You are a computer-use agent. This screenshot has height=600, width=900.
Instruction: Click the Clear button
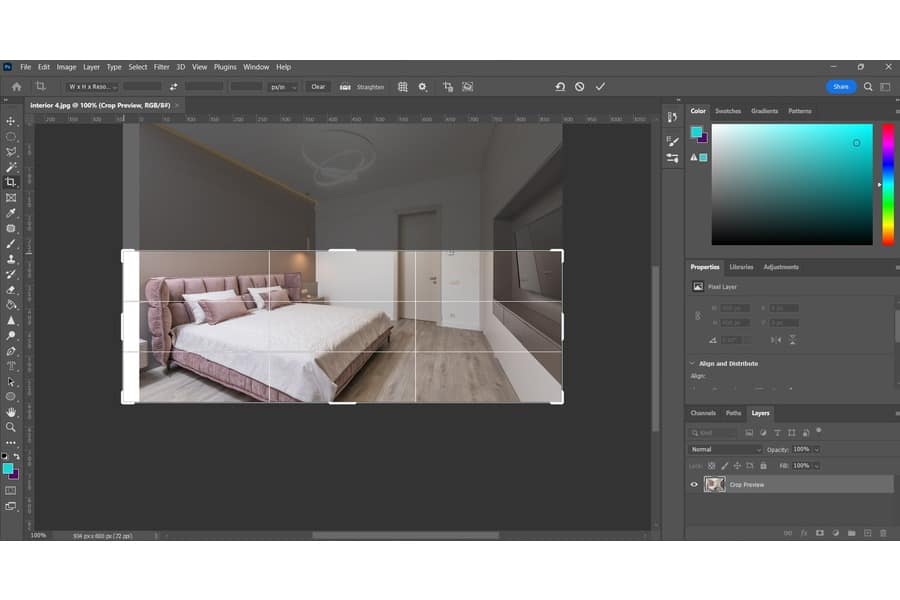click(x=318, y=87)
